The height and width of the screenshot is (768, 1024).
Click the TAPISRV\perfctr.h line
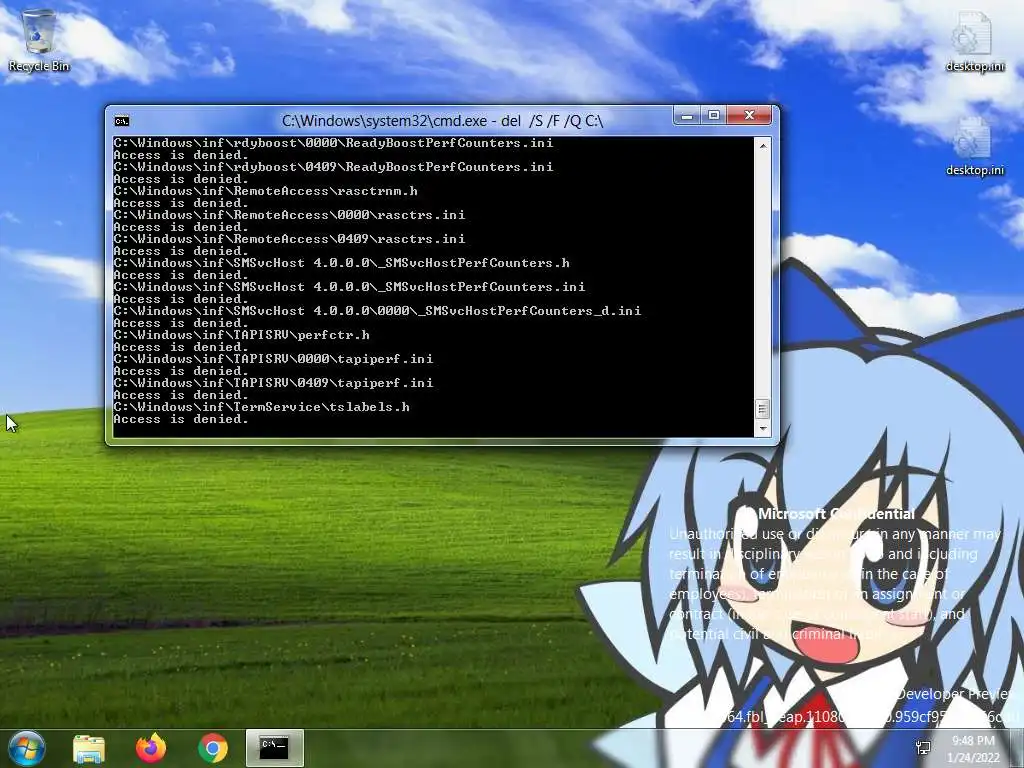(x=242, y=335)
